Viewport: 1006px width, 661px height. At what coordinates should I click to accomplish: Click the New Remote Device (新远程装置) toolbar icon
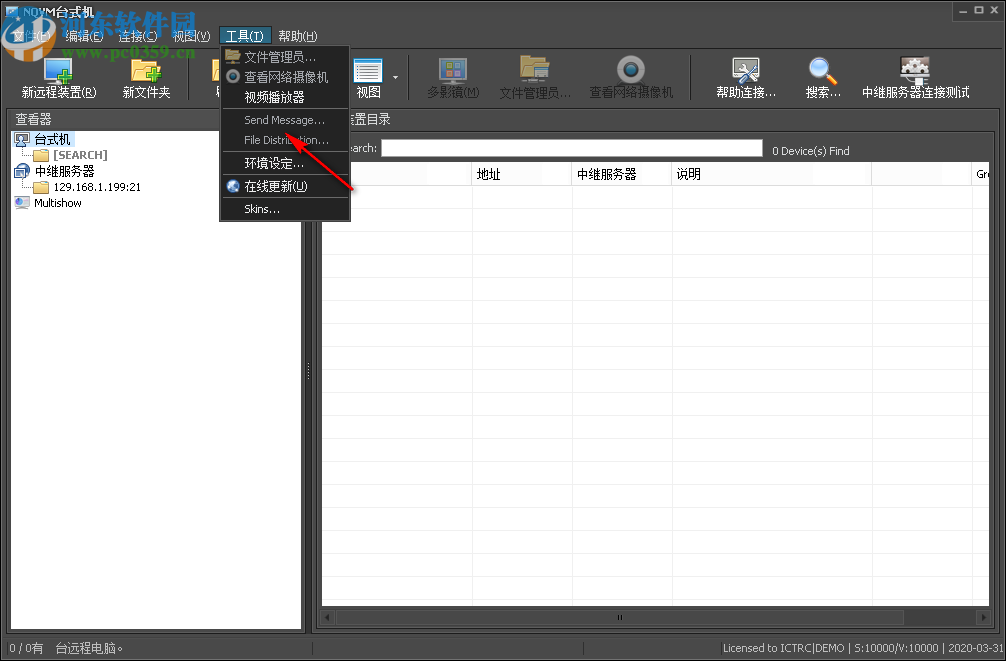tap(58, 71)
